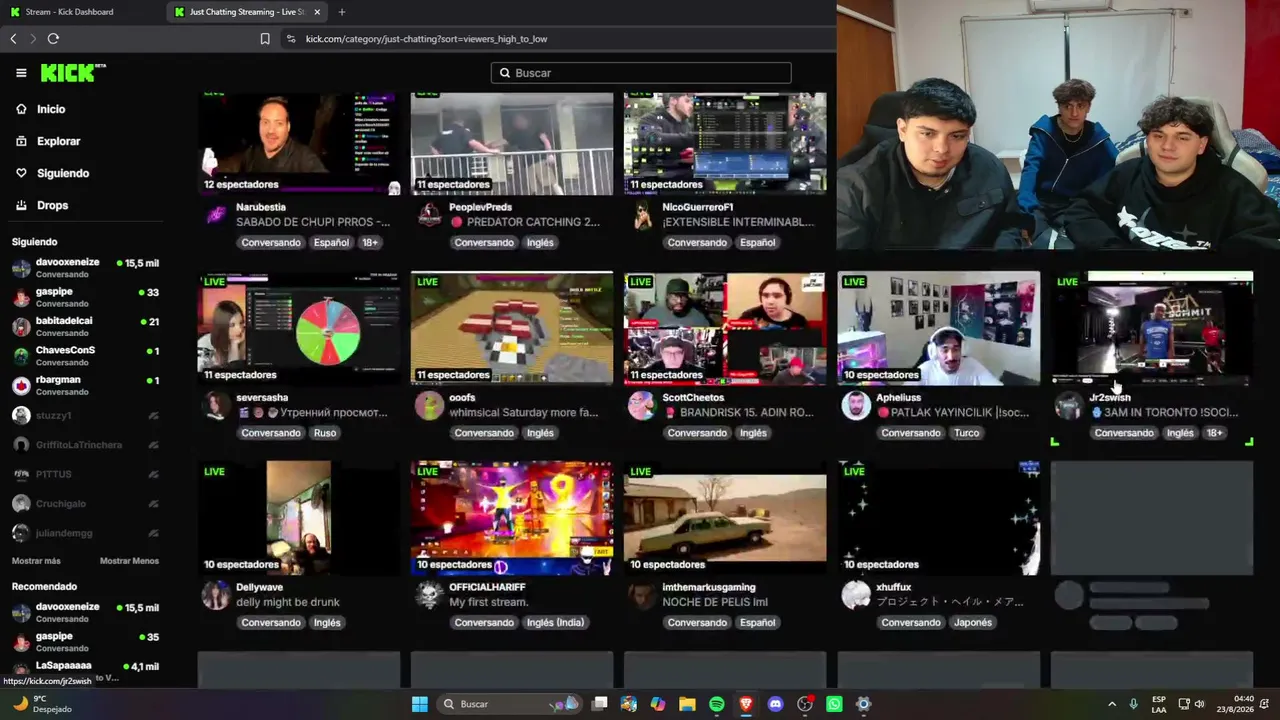1280x720 pixels.
Task: Open ScottCheetos channel avatar
Action: [642, 405]
